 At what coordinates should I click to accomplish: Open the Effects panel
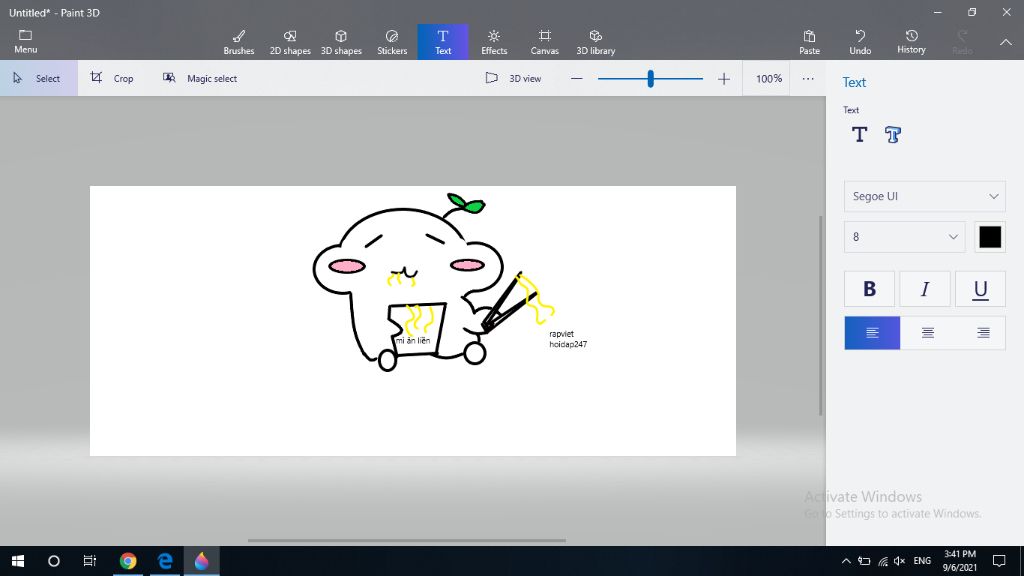point(494,42)
